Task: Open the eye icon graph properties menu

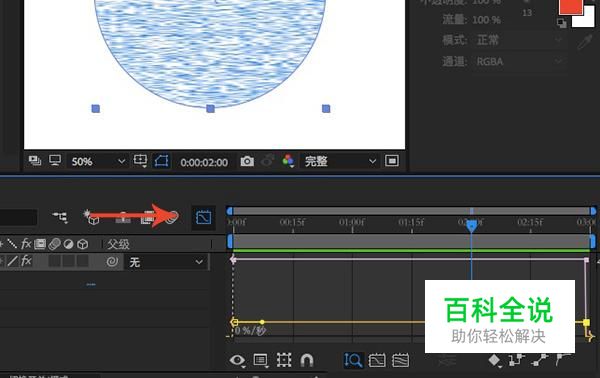Action: (237, 360)
